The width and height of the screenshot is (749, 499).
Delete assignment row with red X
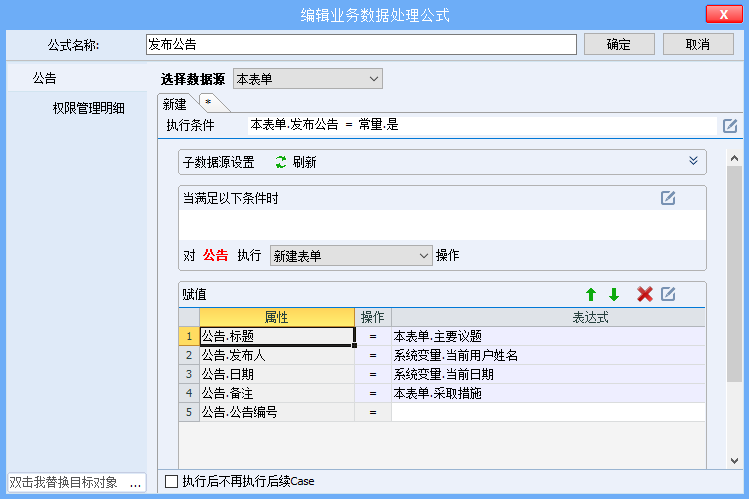click(644, 294)
